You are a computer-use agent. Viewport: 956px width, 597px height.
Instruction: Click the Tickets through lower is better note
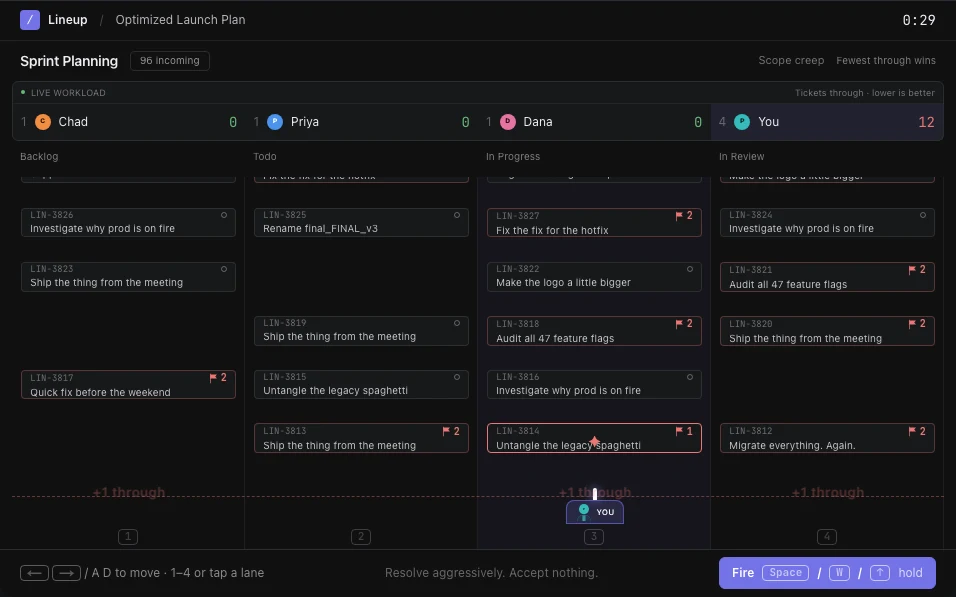click(865, 93)
